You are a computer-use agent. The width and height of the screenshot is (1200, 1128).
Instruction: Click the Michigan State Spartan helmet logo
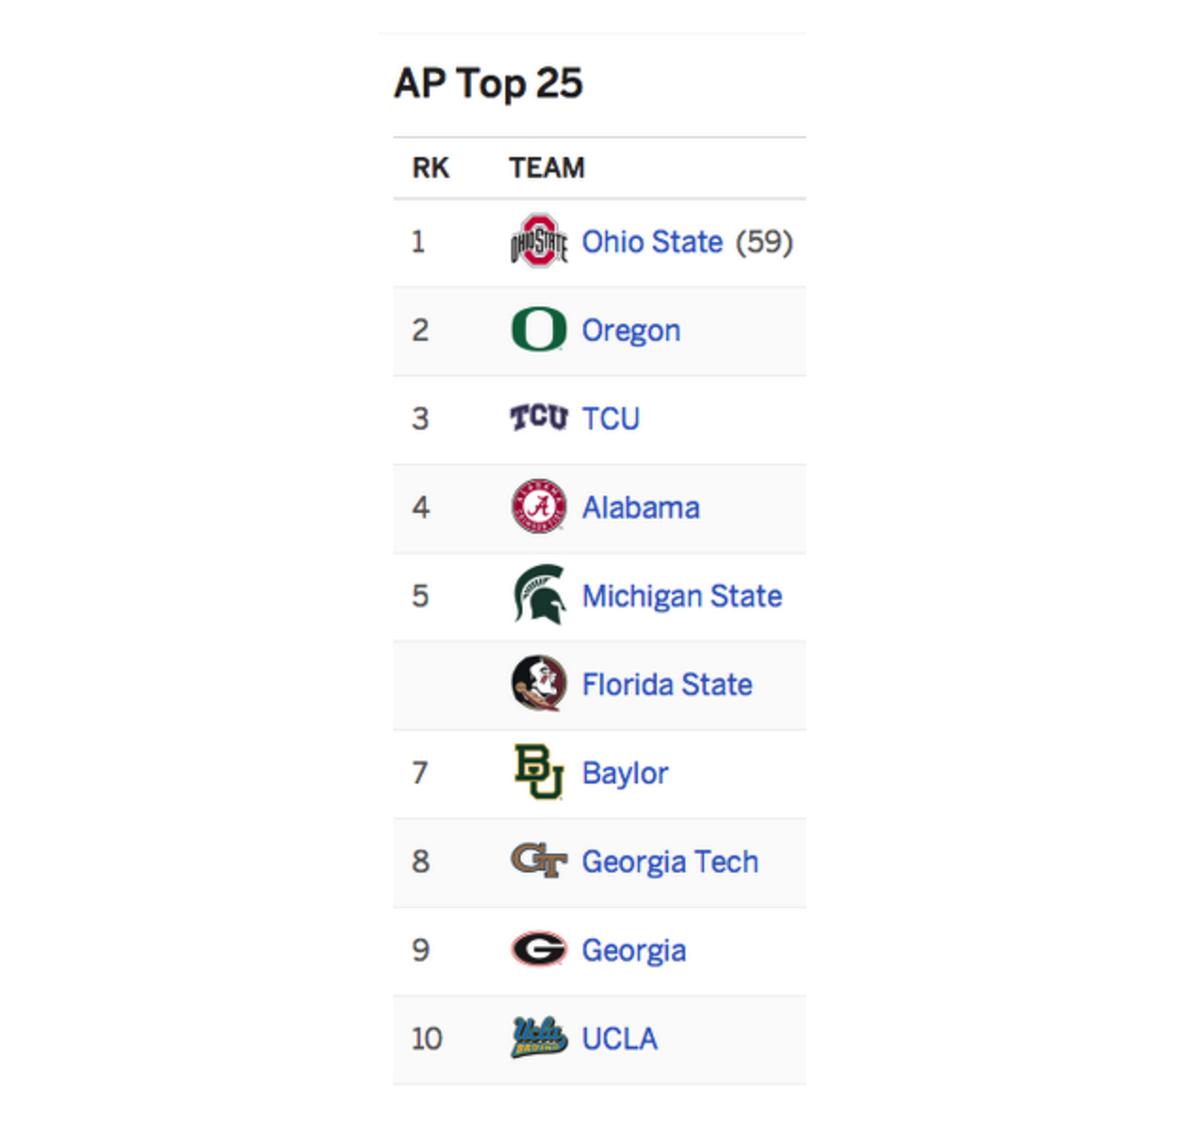point(538,595)
